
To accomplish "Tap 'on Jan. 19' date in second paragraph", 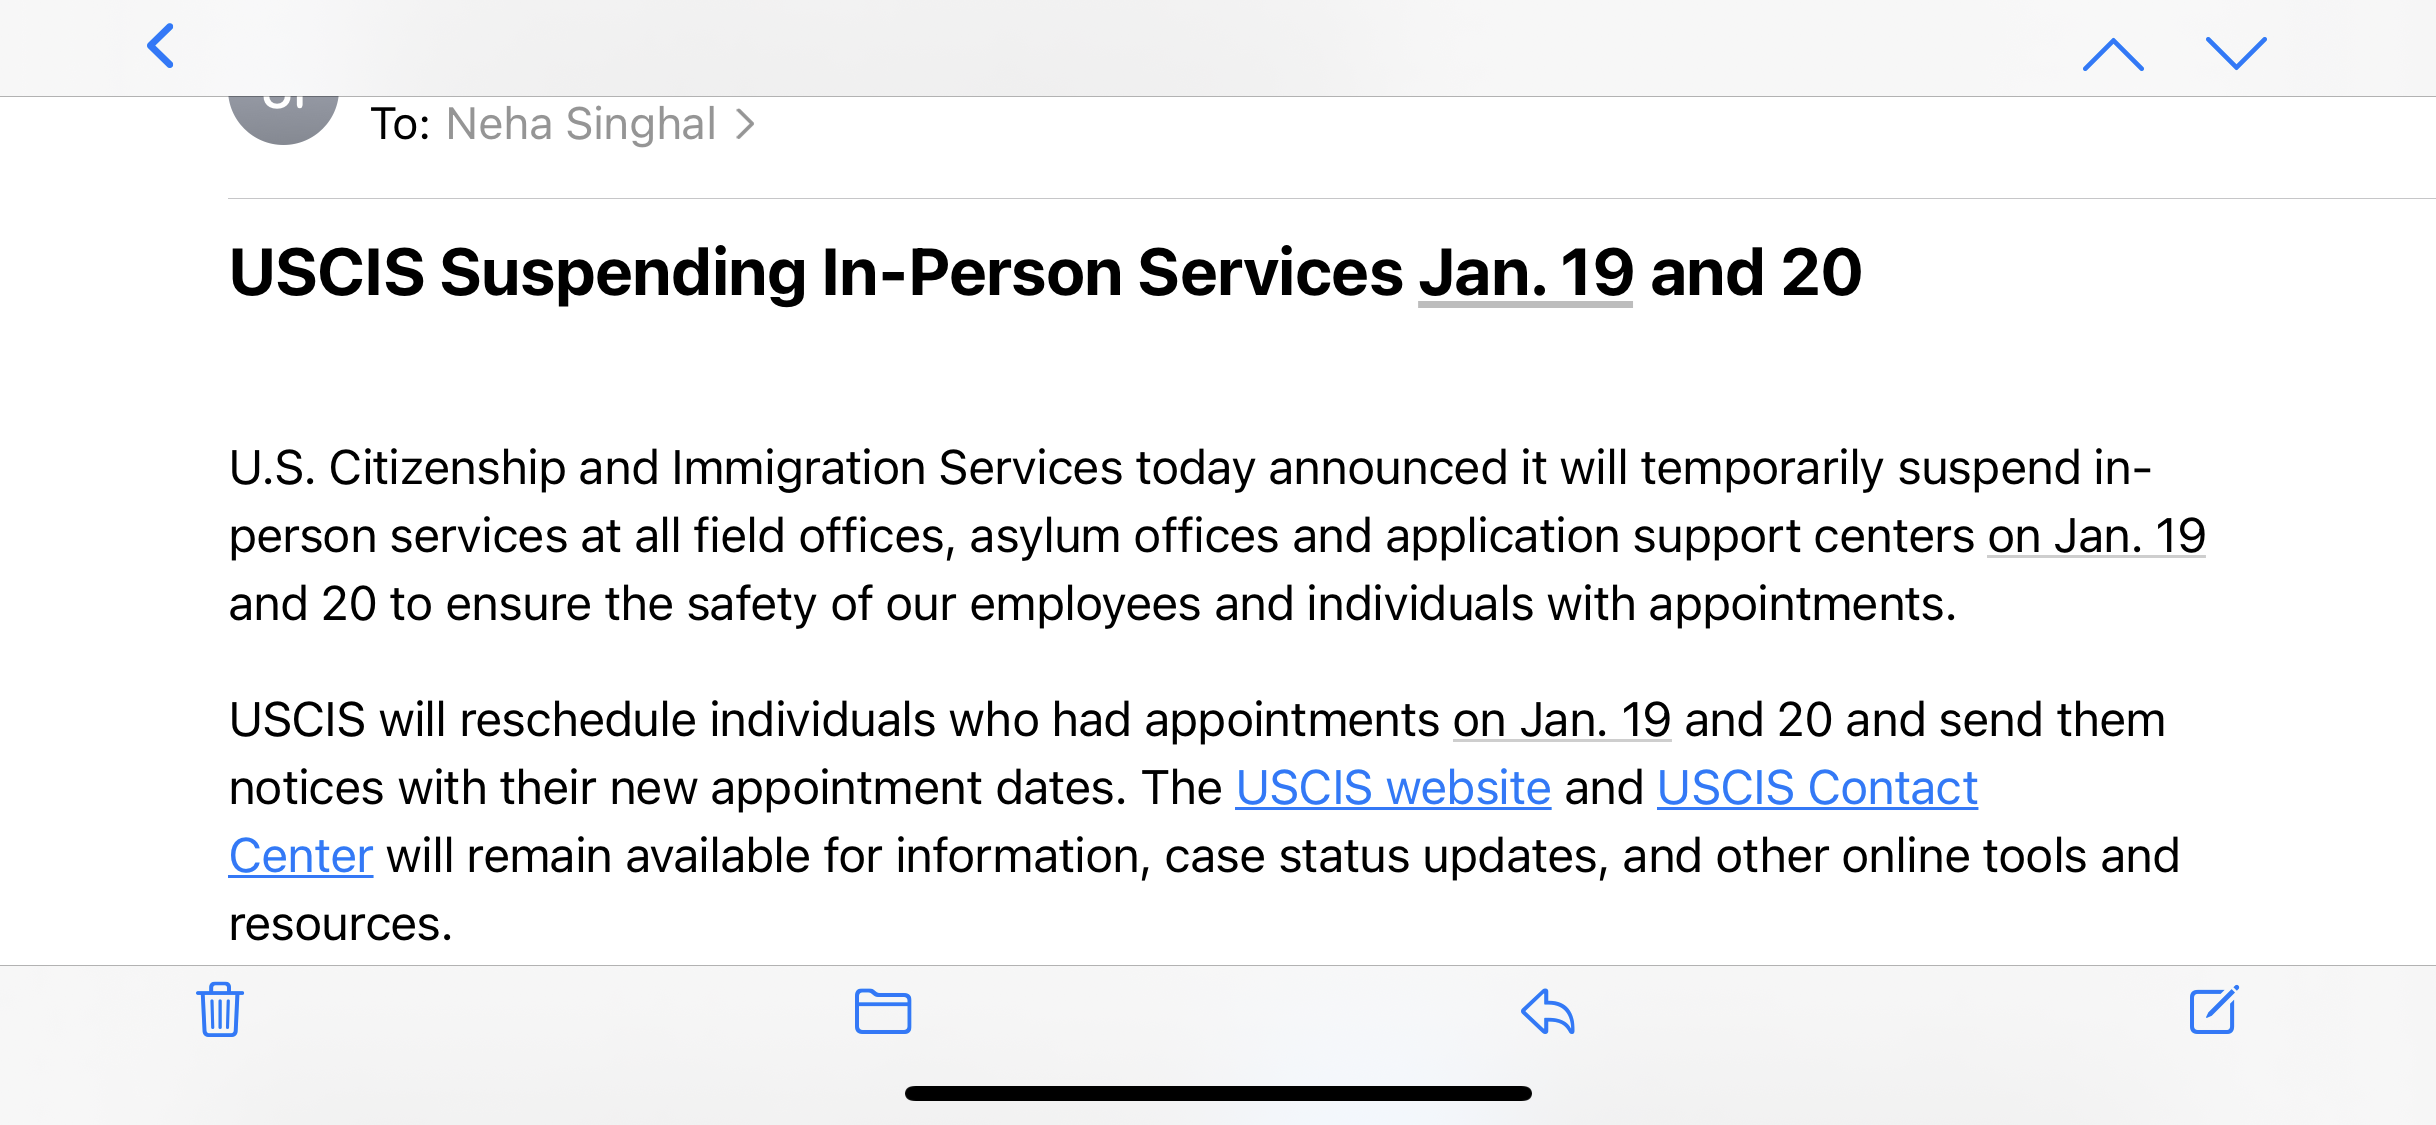I will (x=1562, y=720).
